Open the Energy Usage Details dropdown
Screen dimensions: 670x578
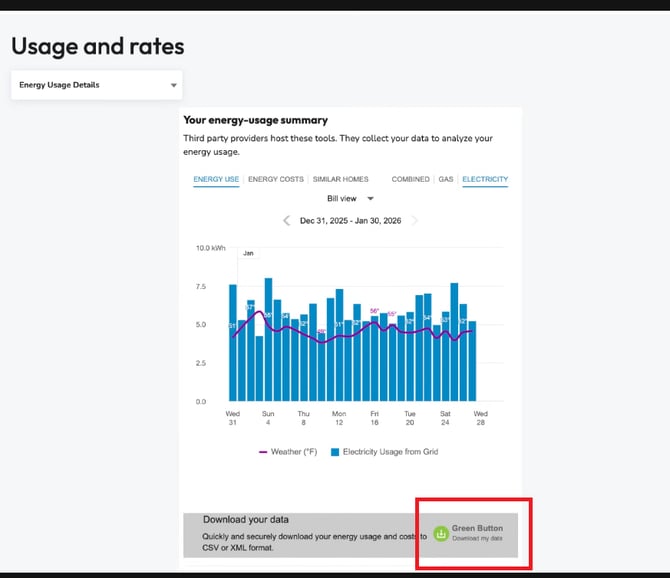pyautogui.click(x=97, y=85)
